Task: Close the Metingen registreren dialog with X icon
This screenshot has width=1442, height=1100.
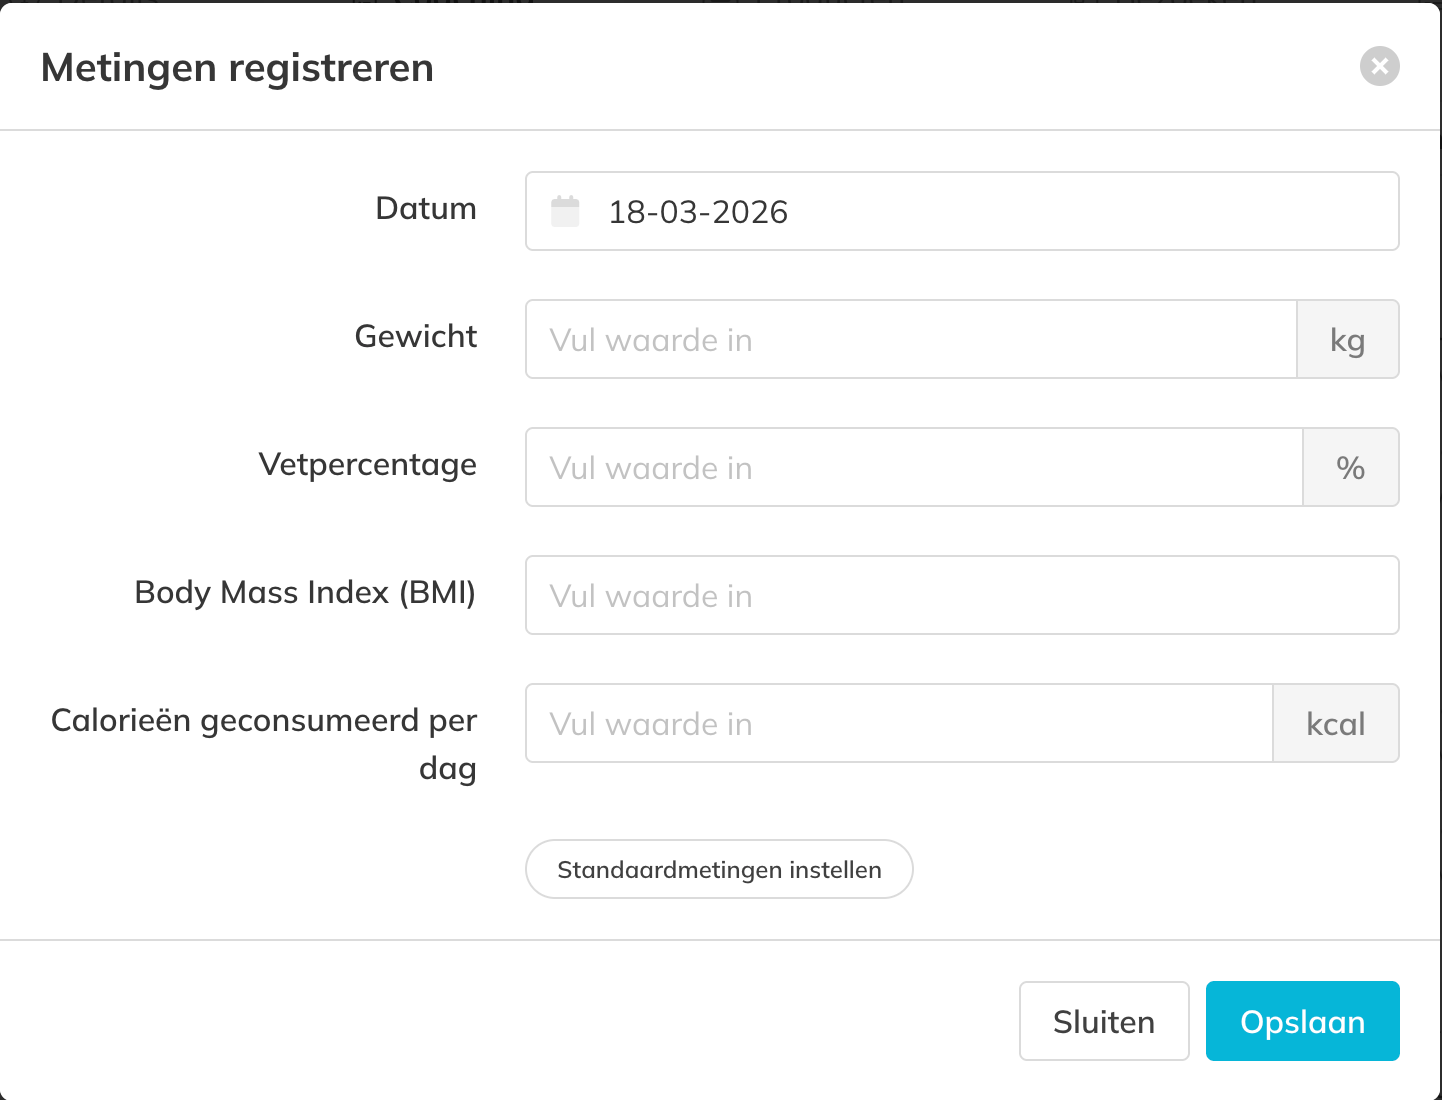Action: click(1379, 66)
